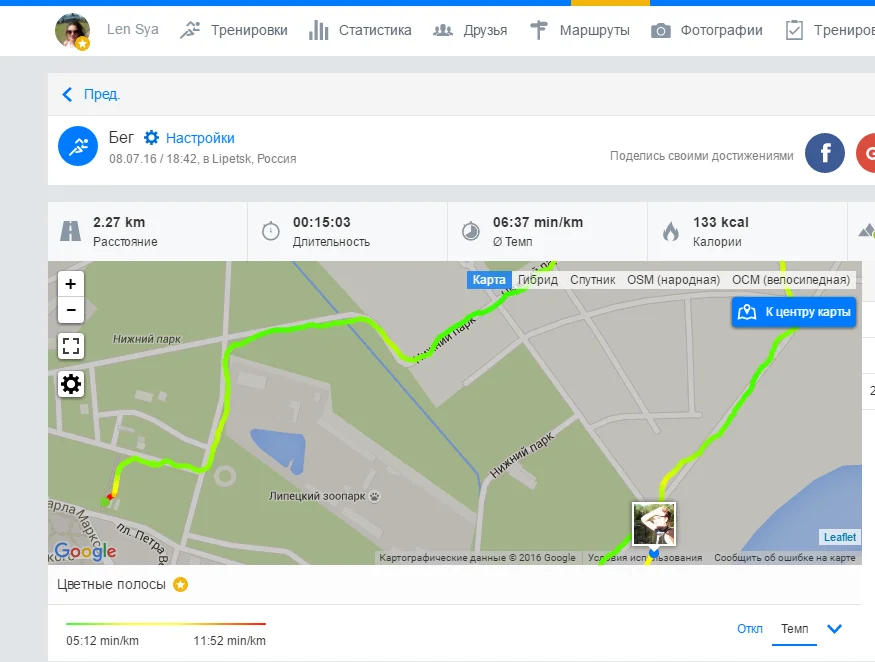Click the Google logo on the map
The height and width of the screenshot is (662, 875).
click(x=85, y=551)
